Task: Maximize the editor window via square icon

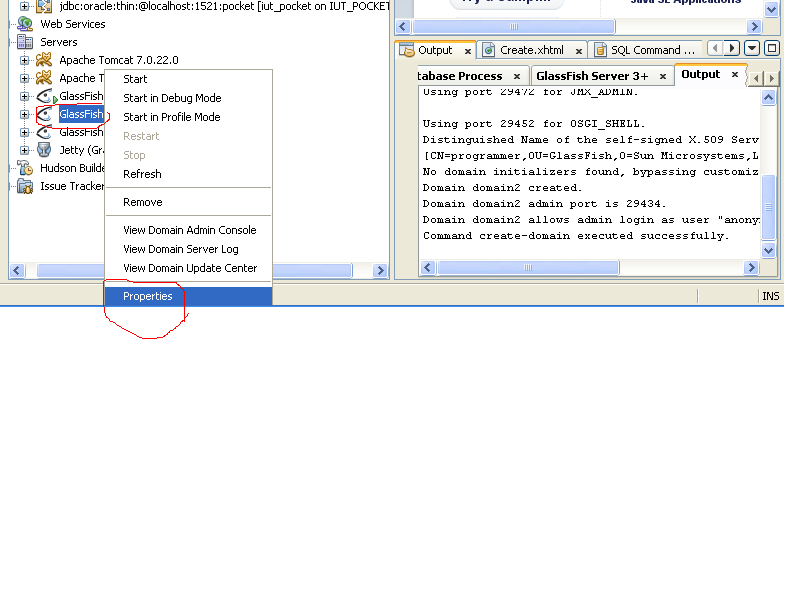Action: pos(772,48)
